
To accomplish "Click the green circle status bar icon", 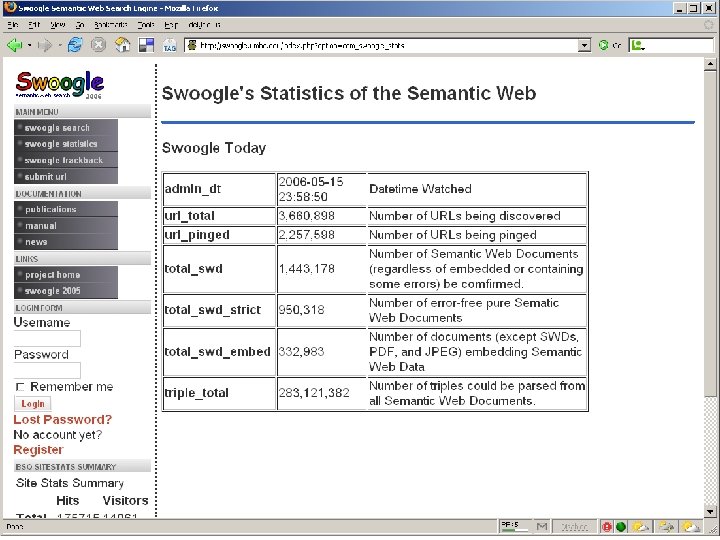I will [x=621, y=527].
